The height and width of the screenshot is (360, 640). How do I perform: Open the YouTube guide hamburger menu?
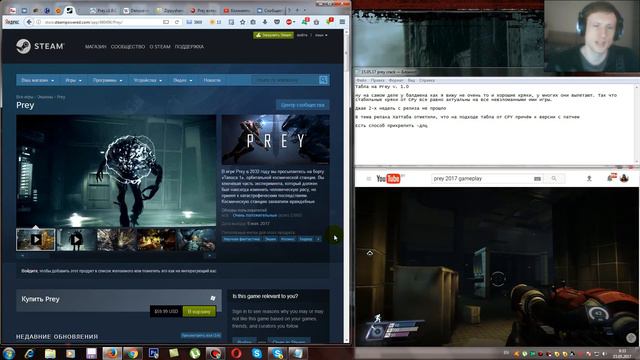click(x=369, y=178)
